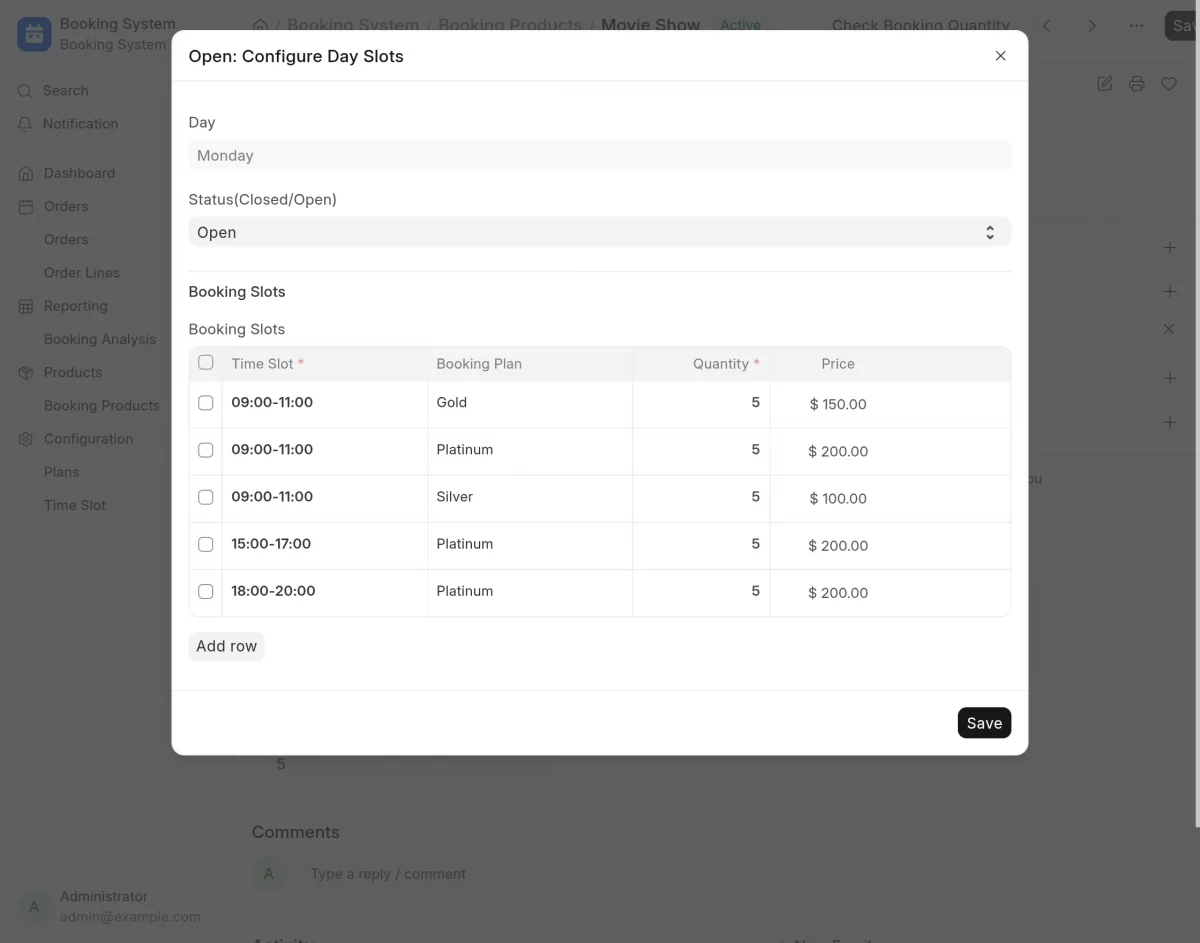Click the $ 100.00 price cell
Screen dimensions: 1200x943
(838, 498)
